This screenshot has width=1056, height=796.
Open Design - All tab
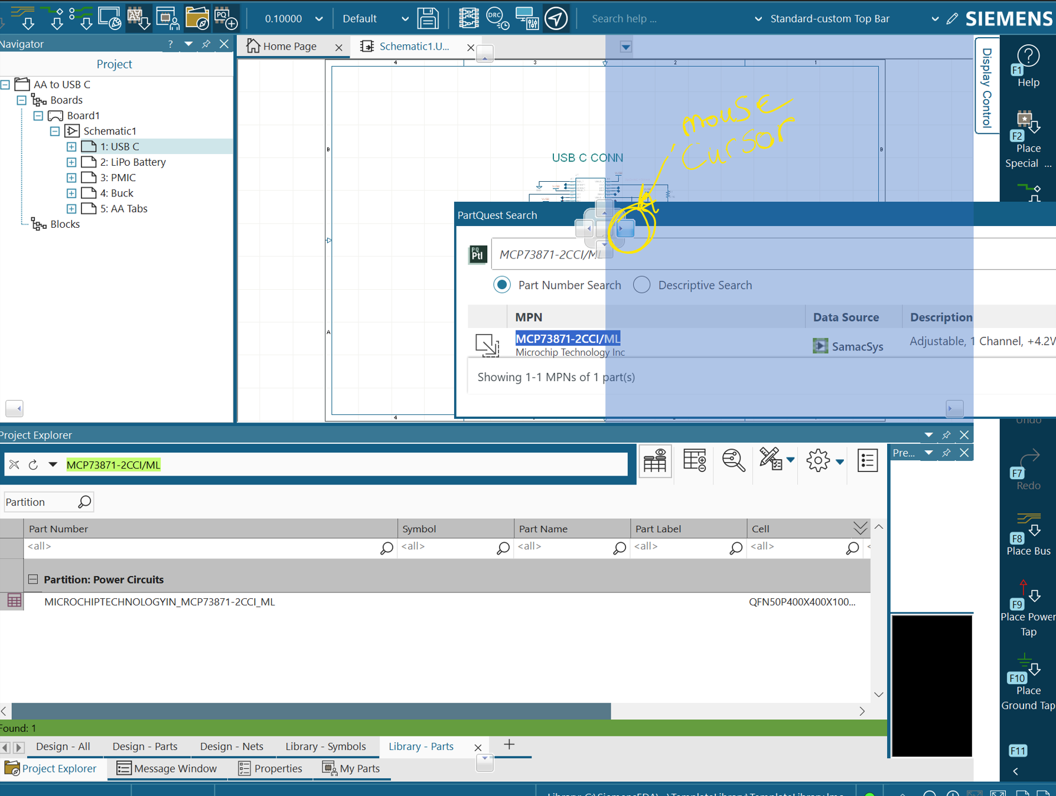pos(63,746)
